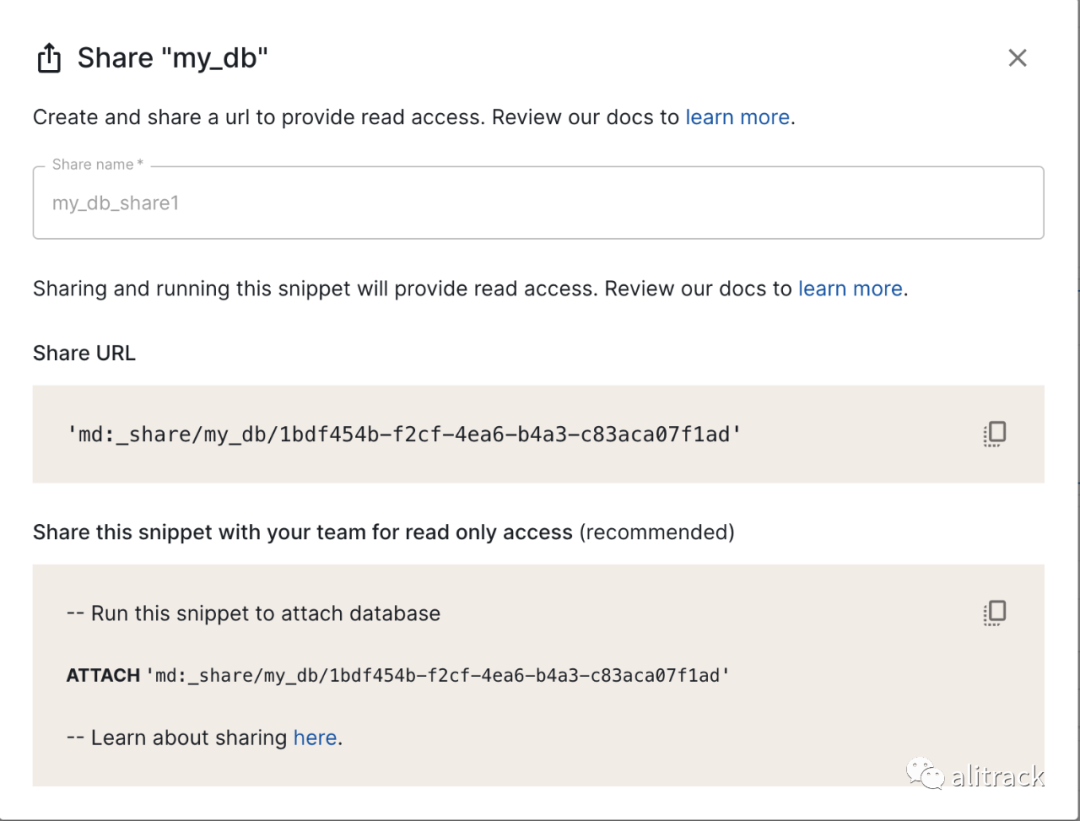Copy the ATTACH snippet with its copy icon
1080x821 pixels.
tap(994, 613)
